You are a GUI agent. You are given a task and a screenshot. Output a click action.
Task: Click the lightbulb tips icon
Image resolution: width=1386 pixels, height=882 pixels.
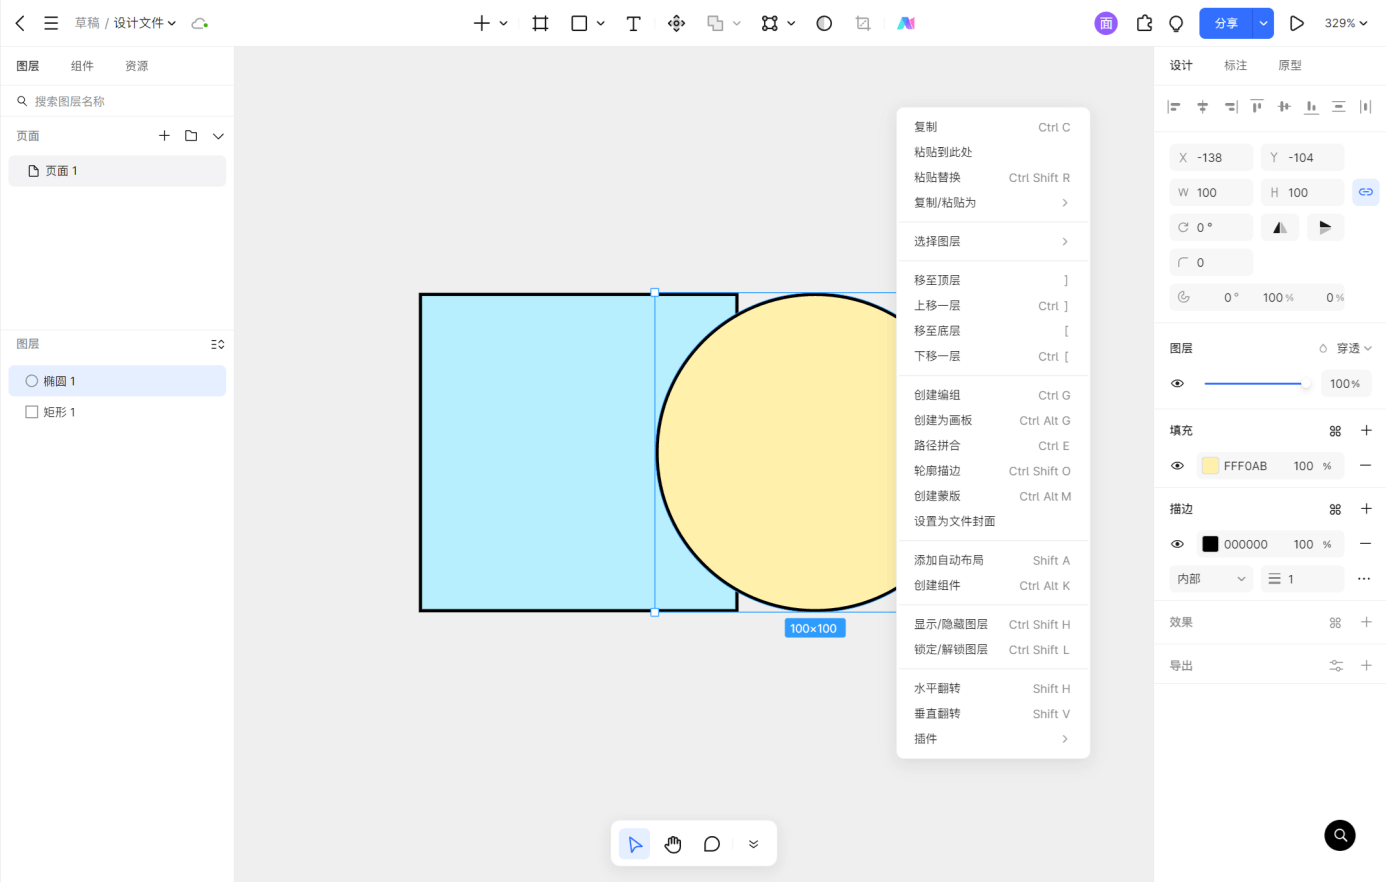click(x=1176, y=23)
